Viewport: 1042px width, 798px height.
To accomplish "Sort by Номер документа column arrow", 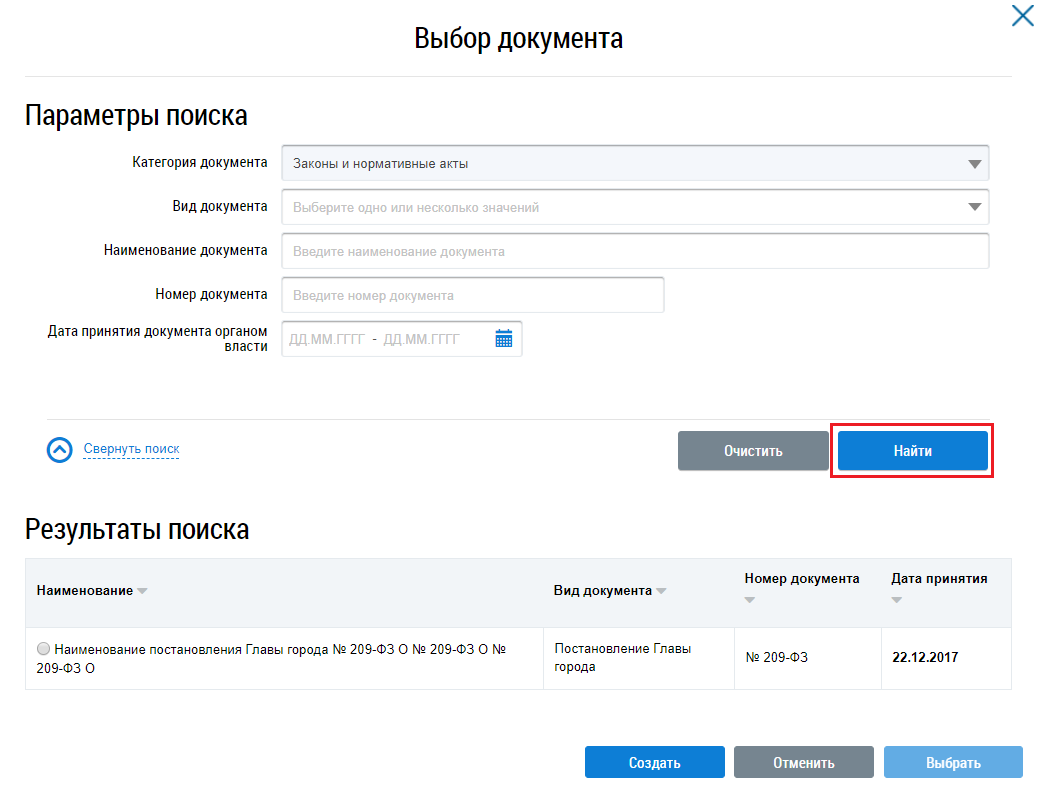I will 750,600.
